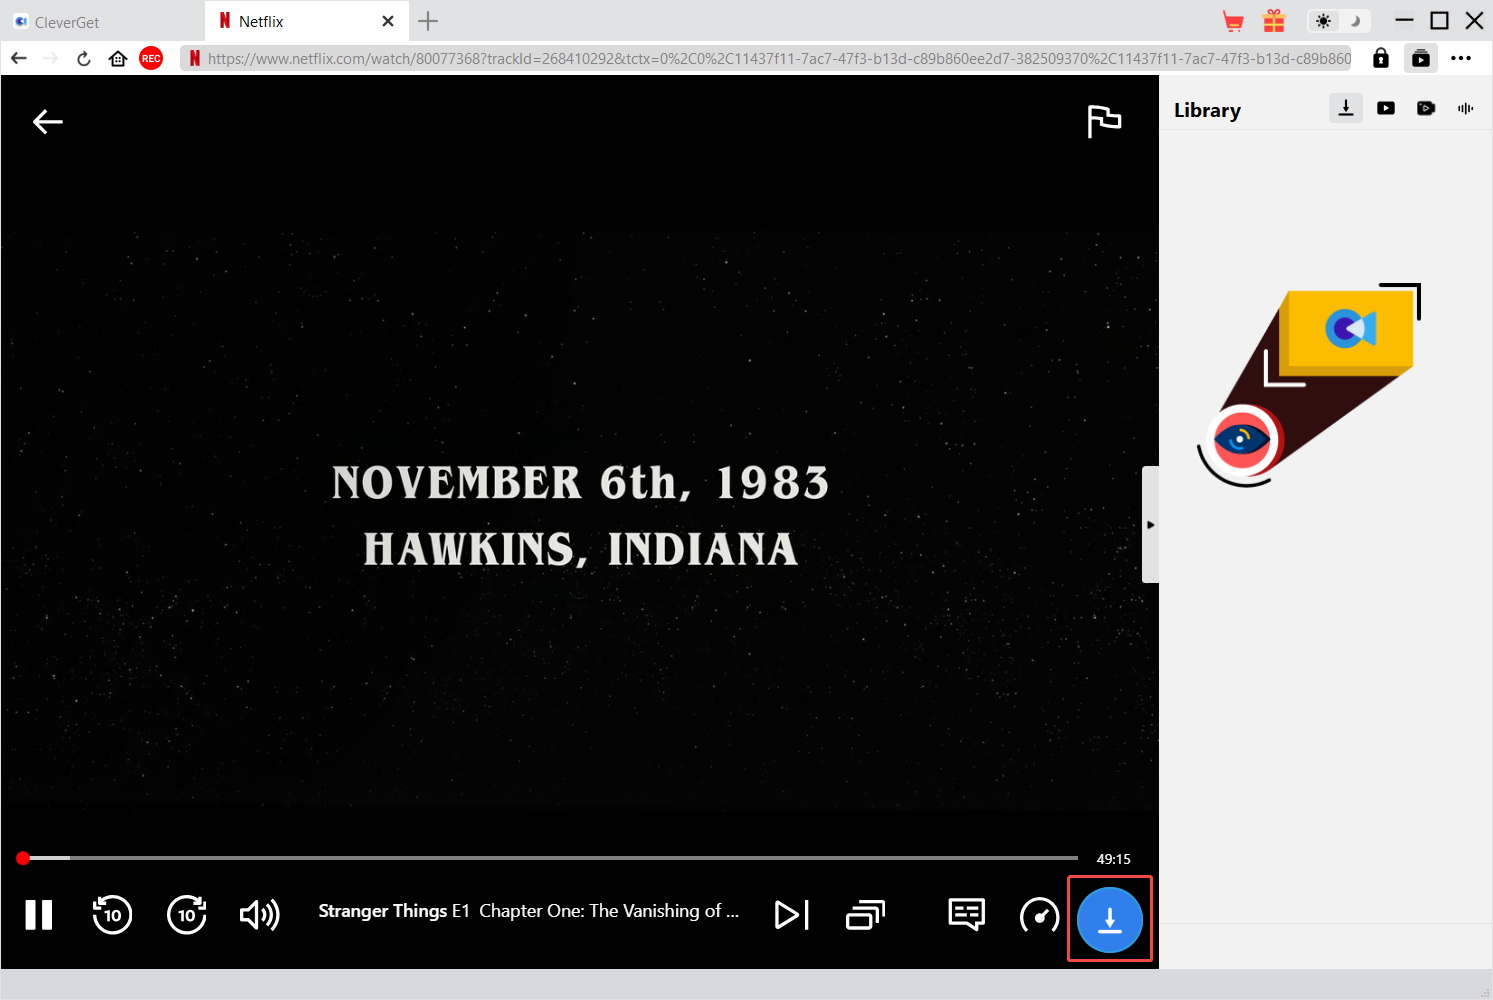Collapse the Library side panel
Image resolution: width=1493 pixels, height=1000 pixels.
tap(1150, 524)
